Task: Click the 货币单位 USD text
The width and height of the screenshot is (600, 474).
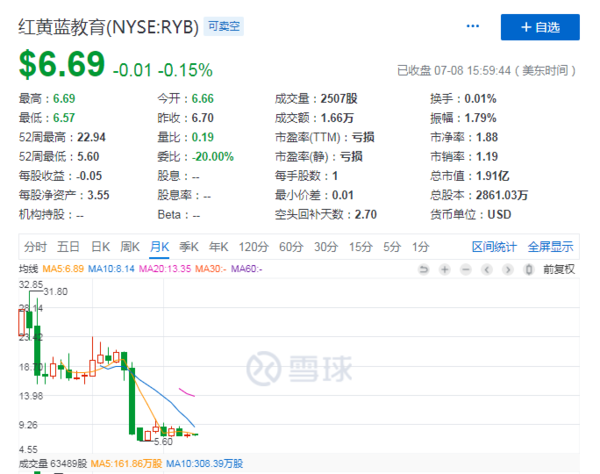Action: click(499, 215)
